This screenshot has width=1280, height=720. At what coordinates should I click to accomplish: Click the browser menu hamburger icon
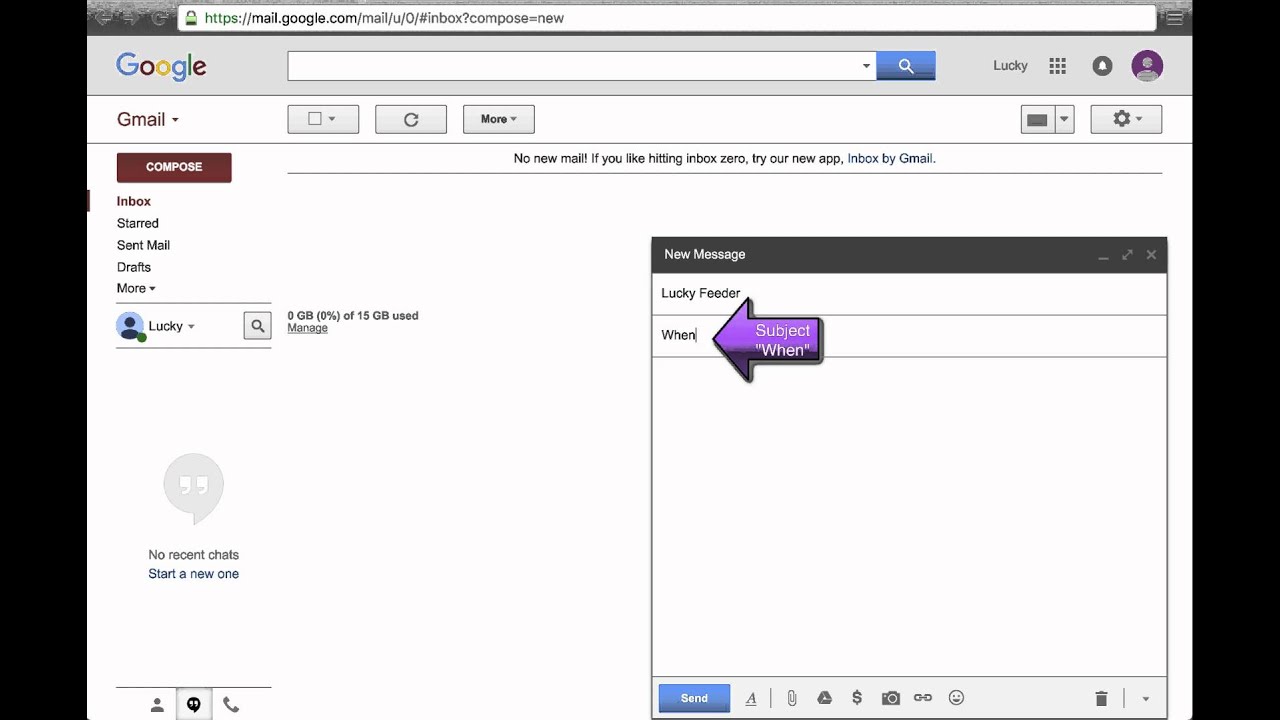(x=1174, y=18)
